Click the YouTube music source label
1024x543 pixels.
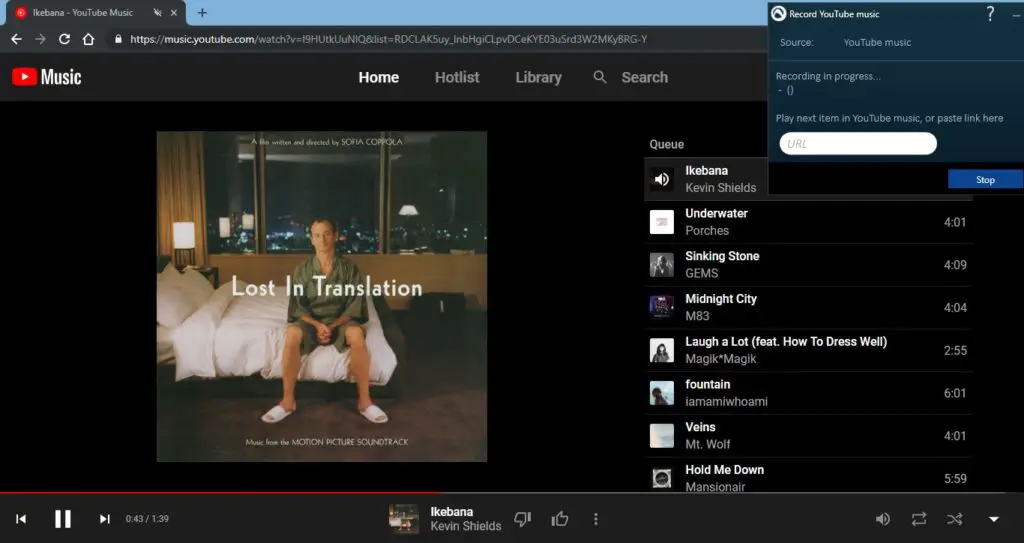point(877,42)
